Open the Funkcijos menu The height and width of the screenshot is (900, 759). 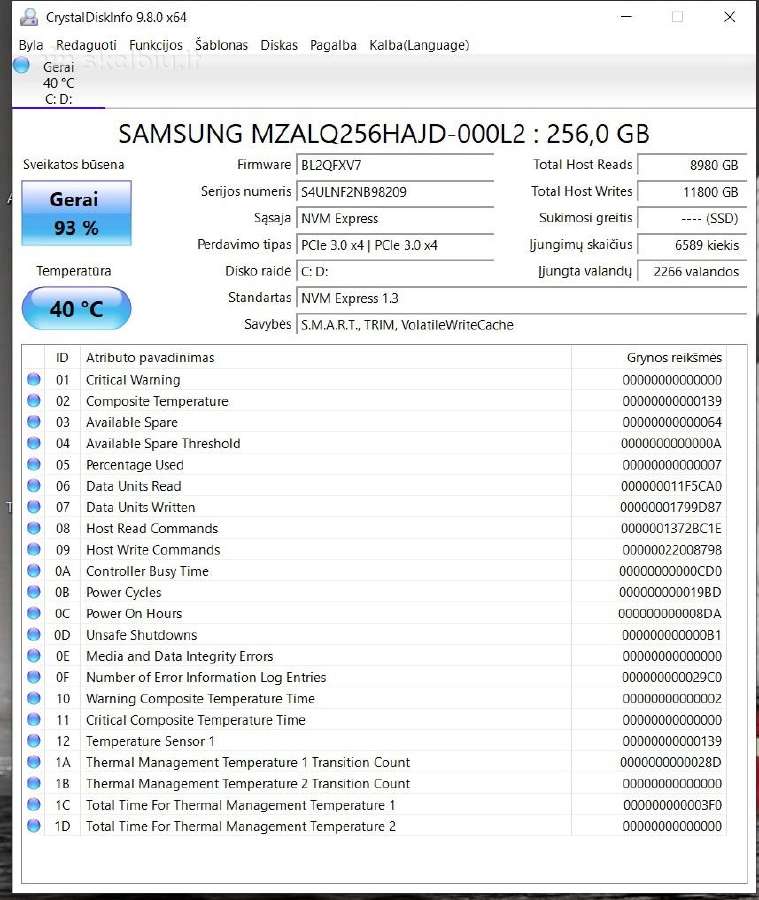156,45
